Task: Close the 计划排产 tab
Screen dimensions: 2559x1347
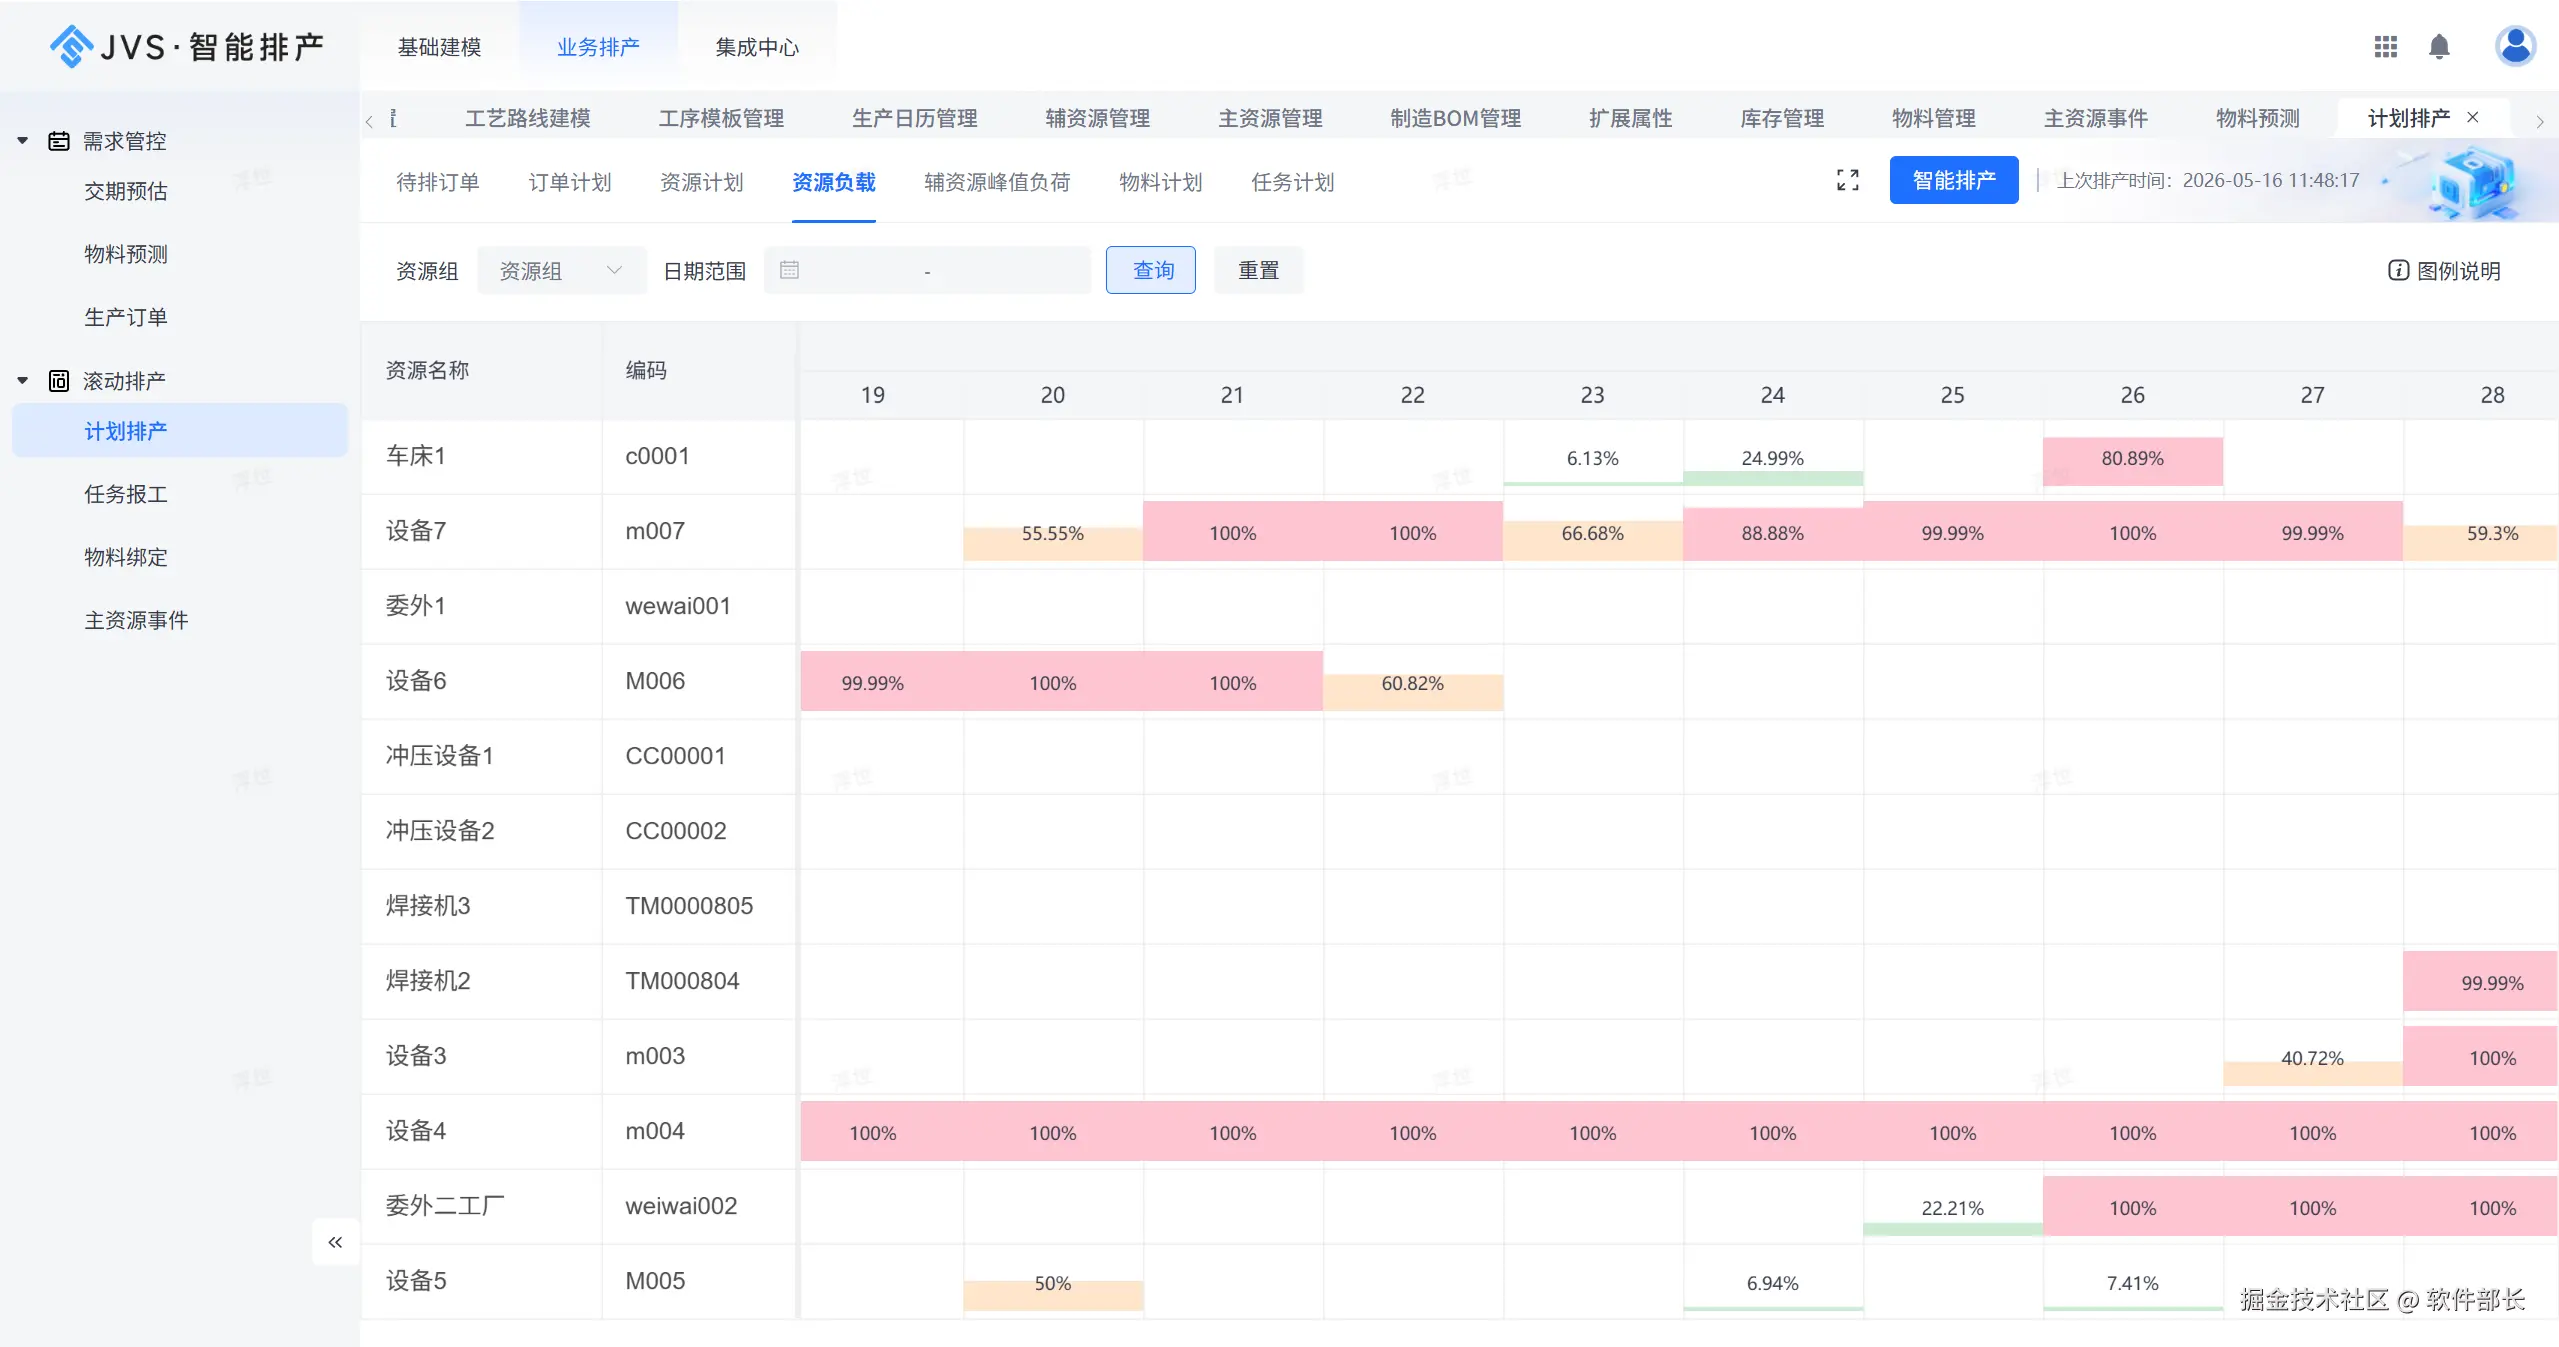Action: click(2473, 117)
